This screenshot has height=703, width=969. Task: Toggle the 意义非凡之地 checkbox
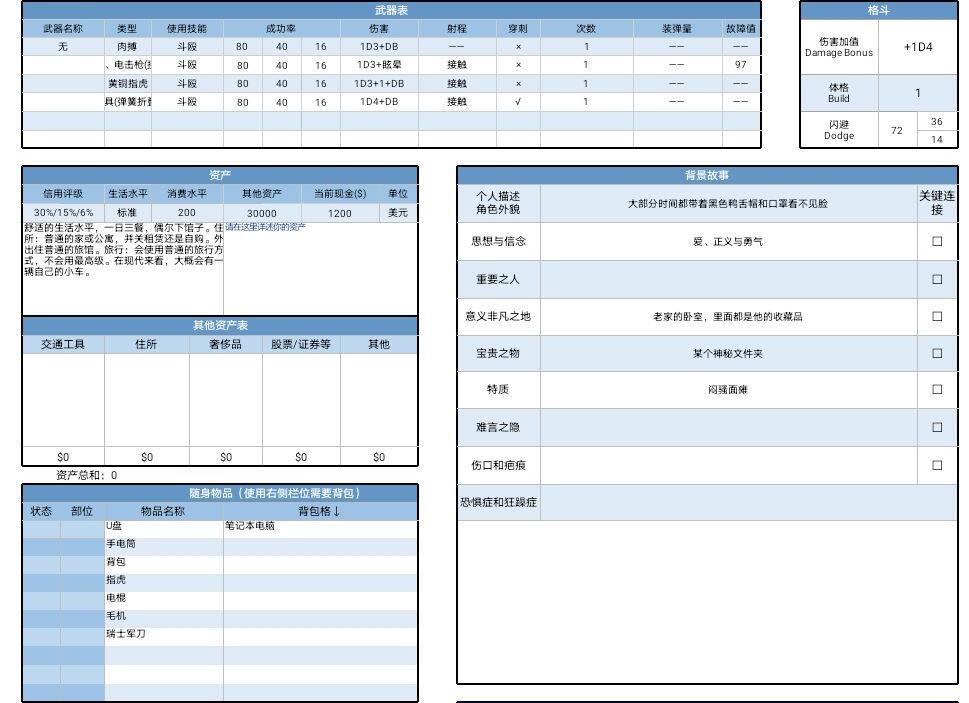tap(937, 316)
